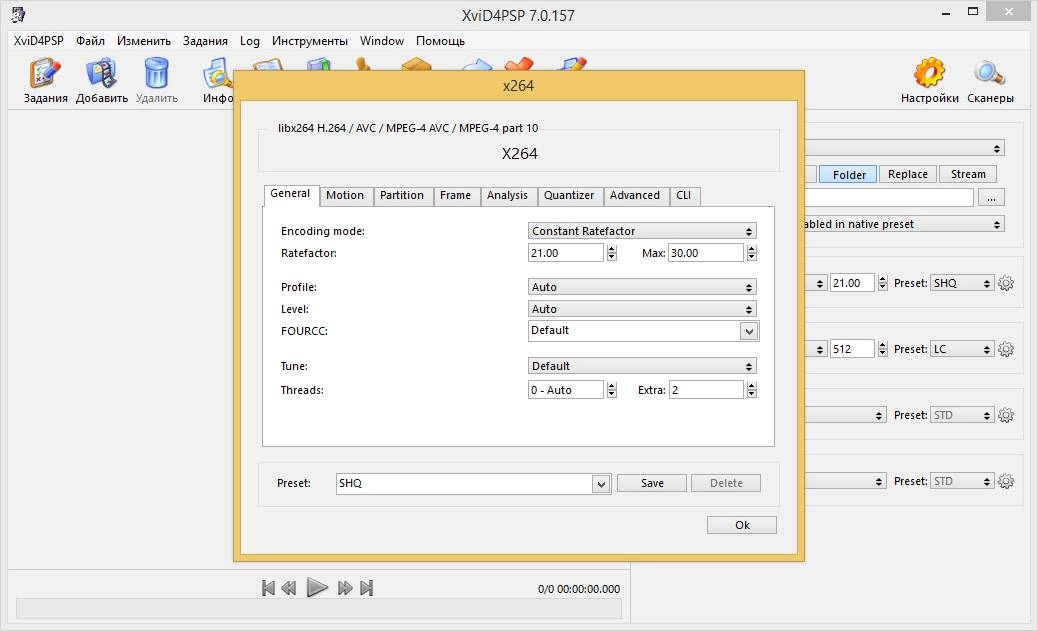Screen dimensions: 1038x631
Task: Open the Level dropdown
Action: [642, 309]
